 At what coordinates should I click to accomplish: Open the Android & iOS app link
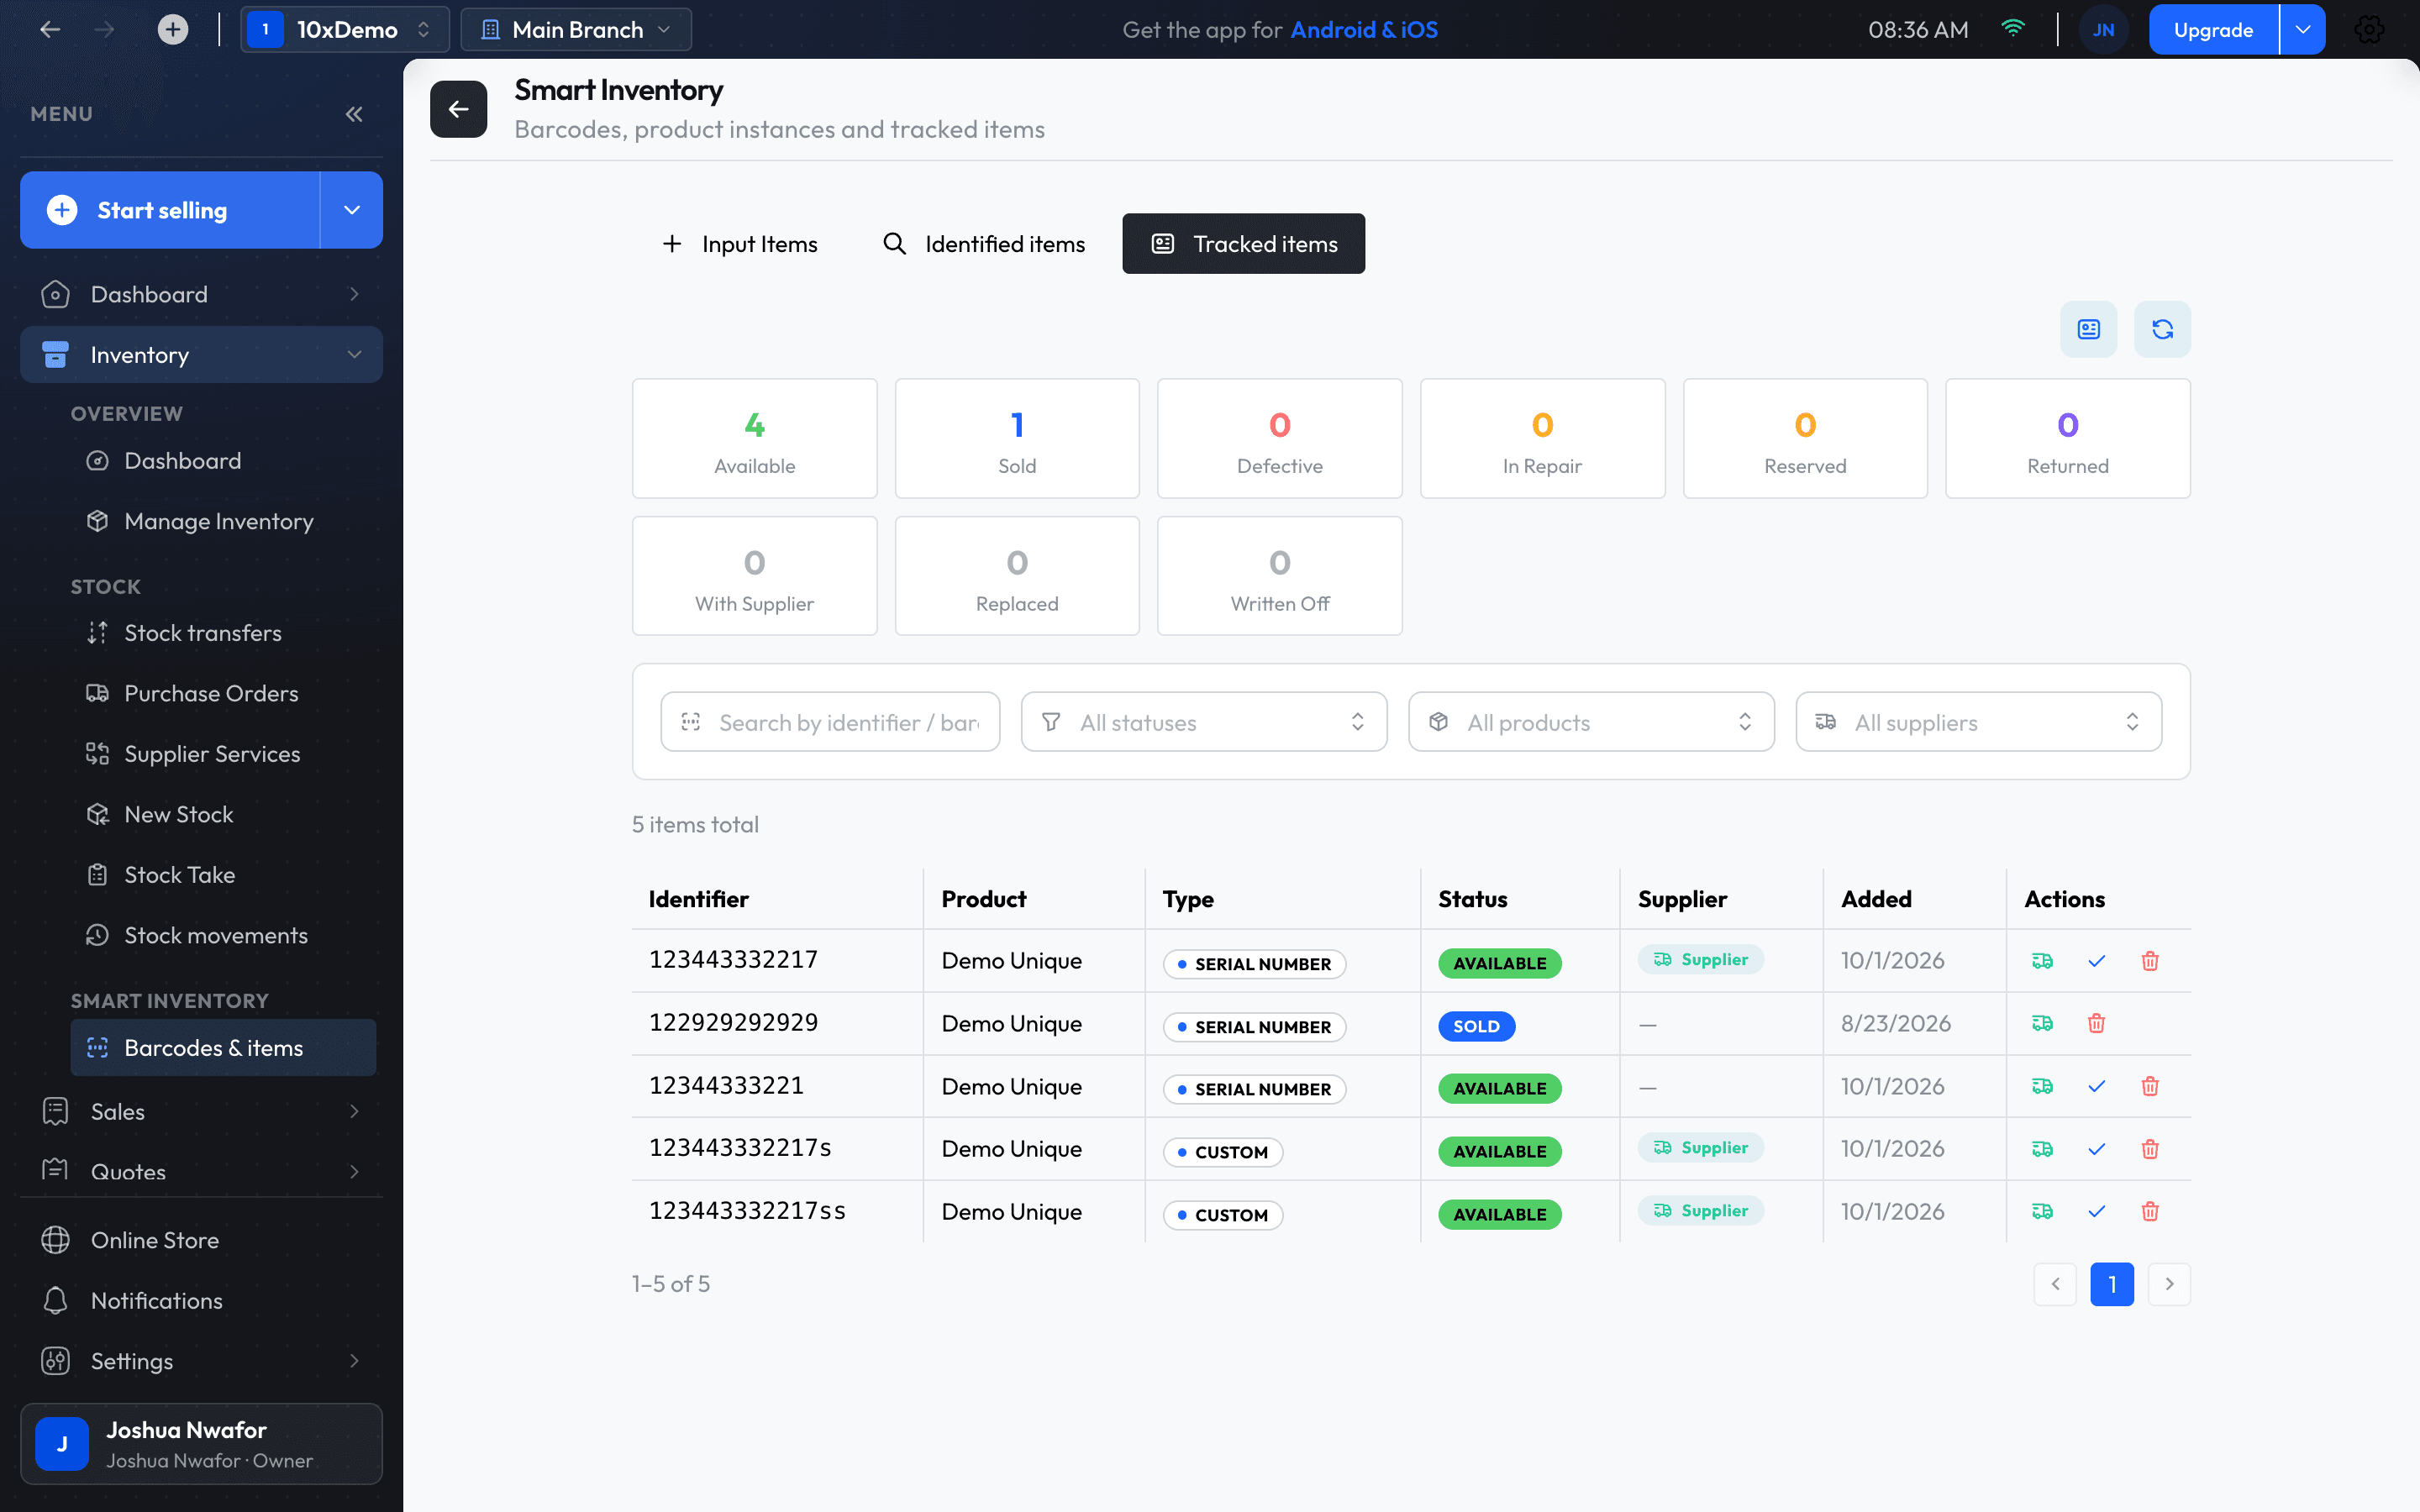point(1364,29)
